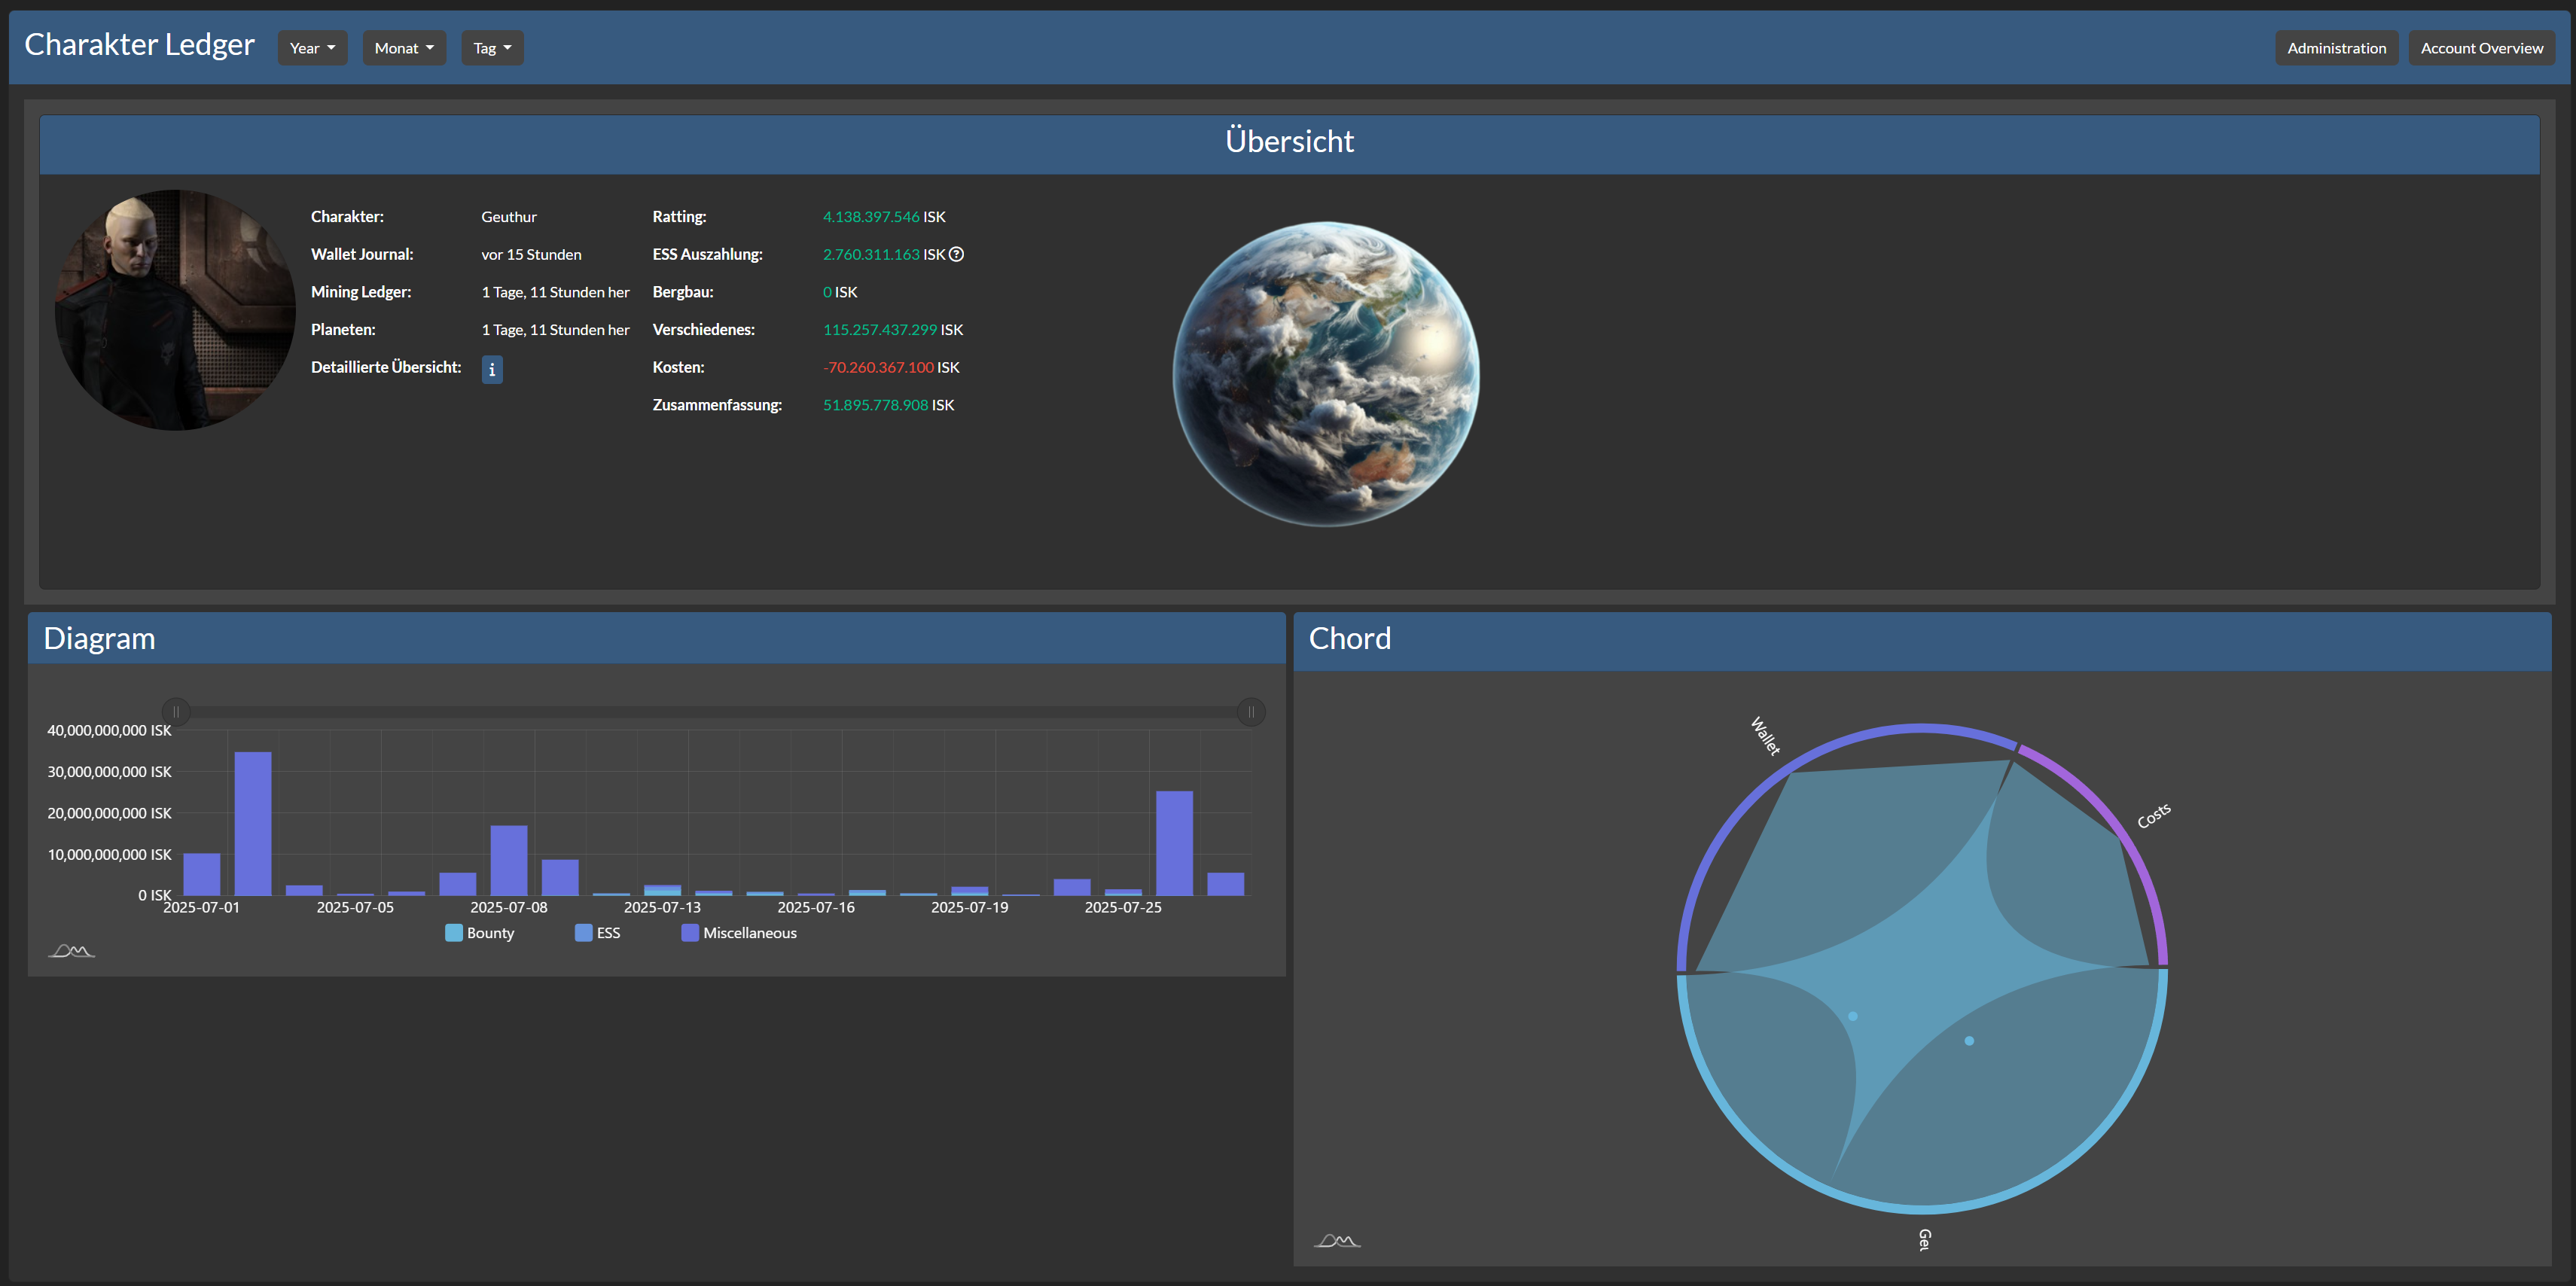The width and height of the screenshot is (2576, 1286).
Task: Click the amCharts logo in Chord panel
Action: tap(1336, 1240)
